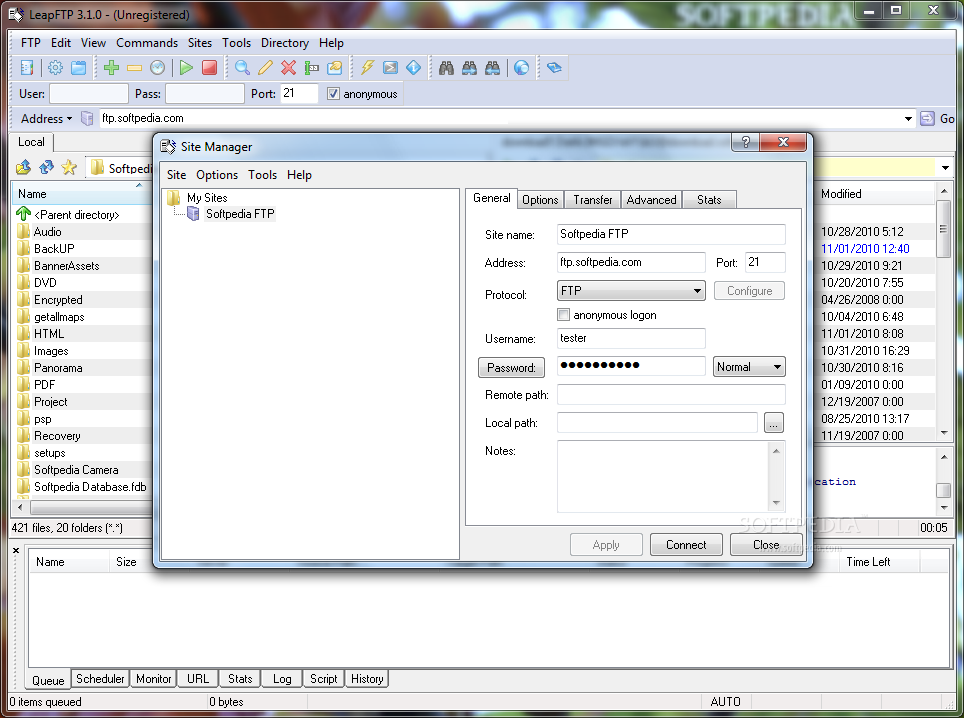
Task: Click the blue diamond info icon
Action: [x=414, y=68]
